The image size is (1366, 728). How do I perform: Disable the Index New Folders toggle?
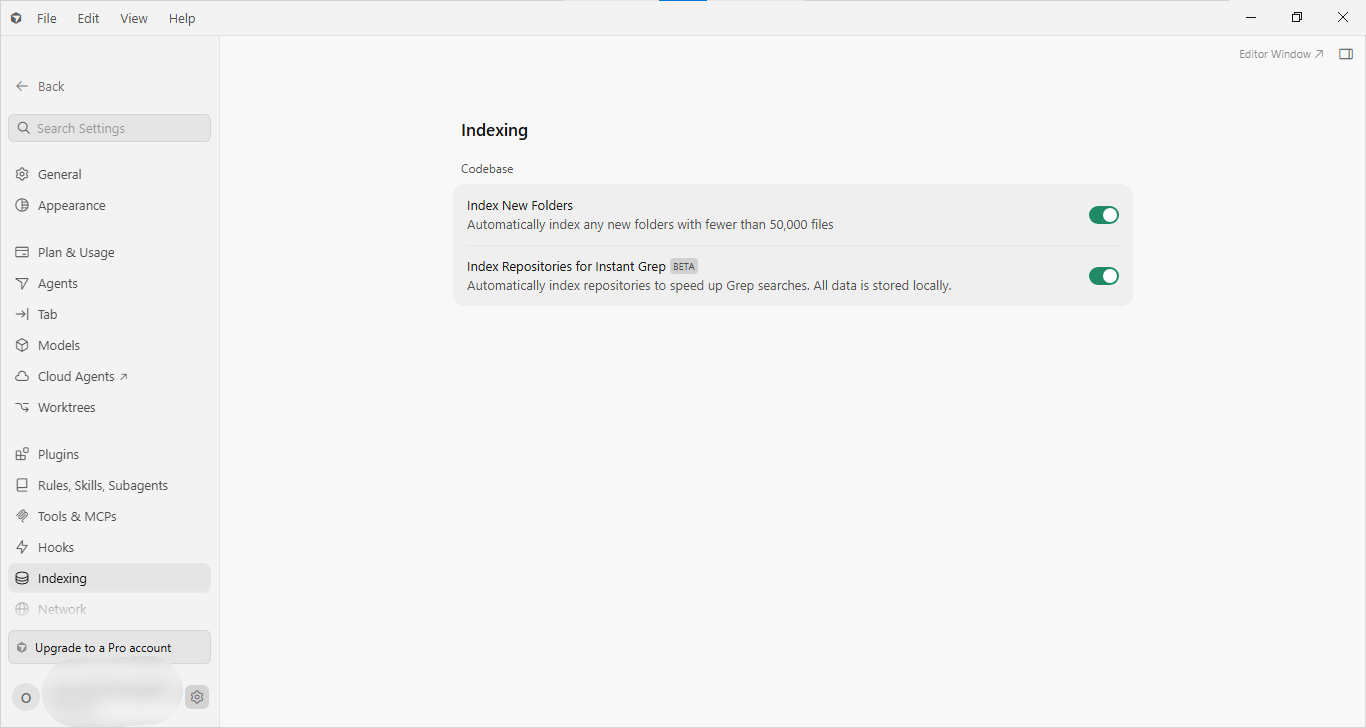pyautogui.click(x=1104, y=215)
